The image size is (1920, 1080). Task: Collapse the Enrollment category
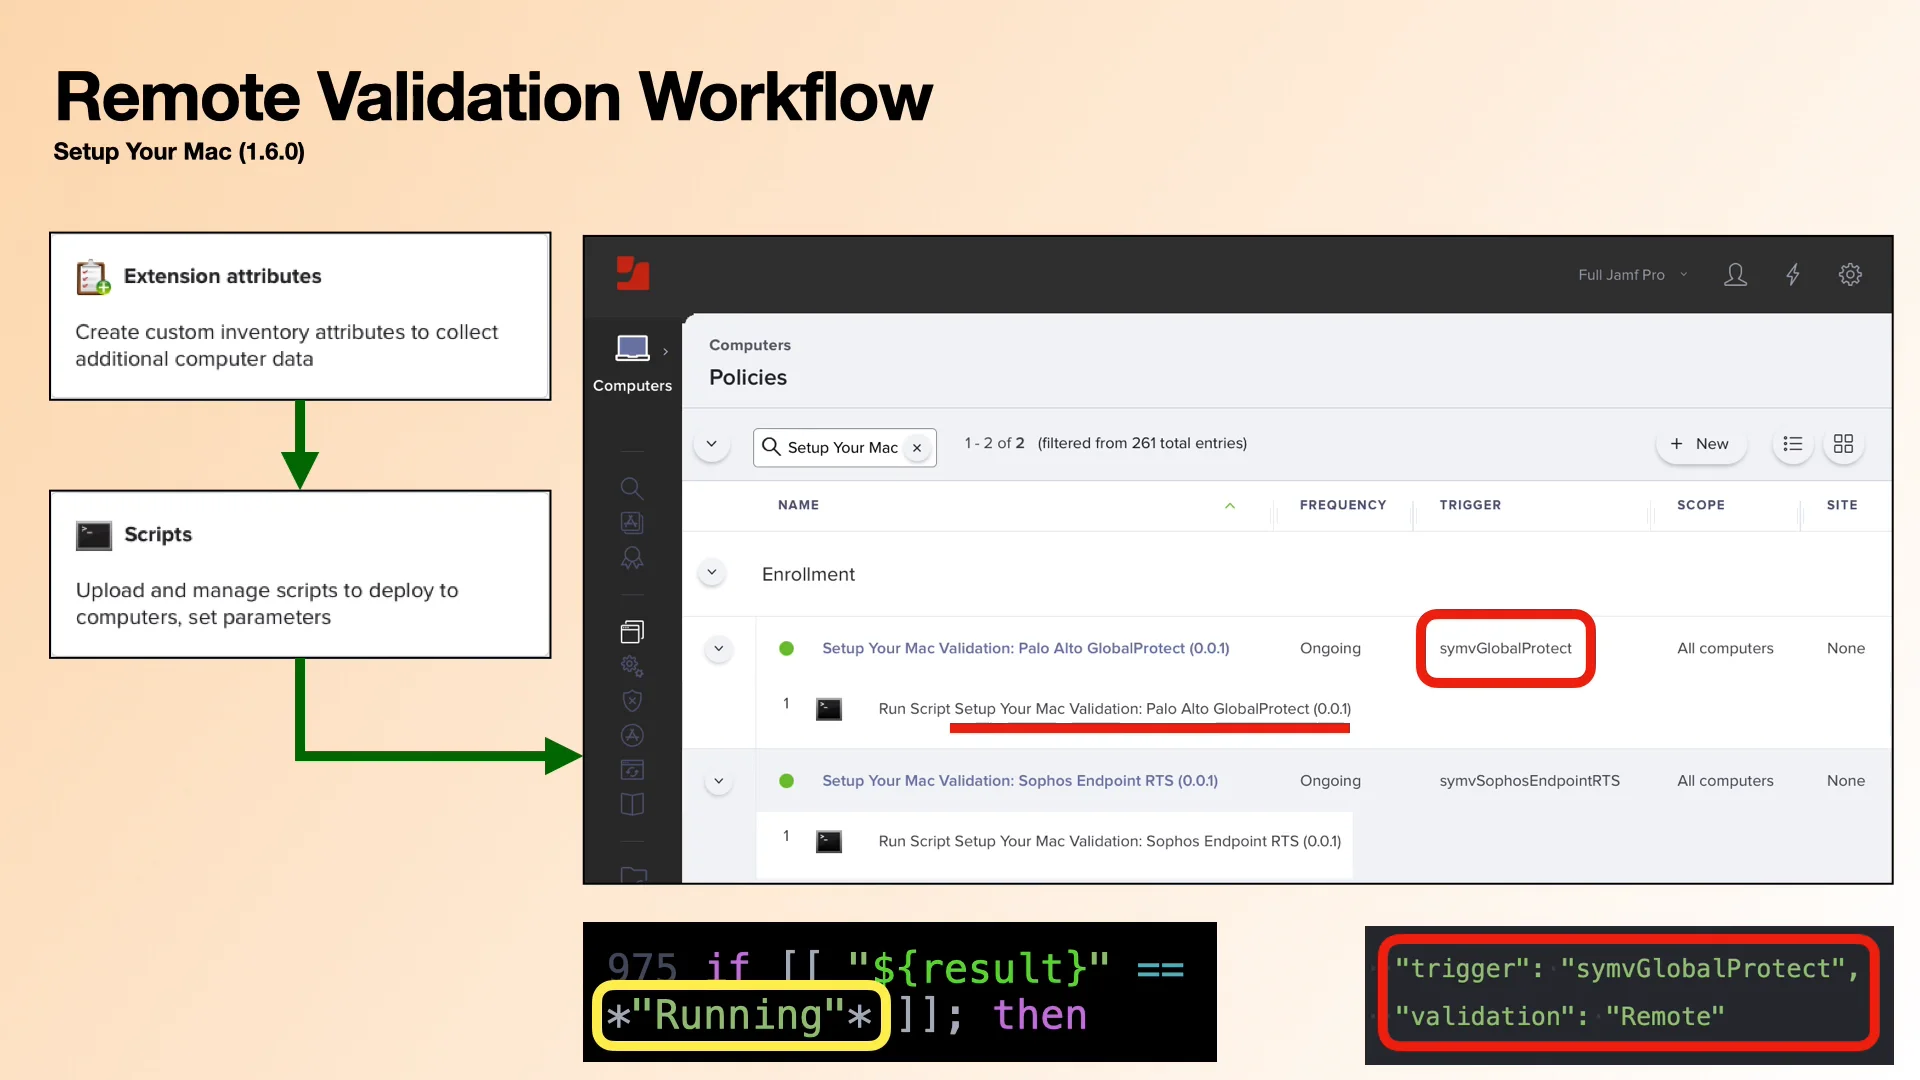point(711,573)
